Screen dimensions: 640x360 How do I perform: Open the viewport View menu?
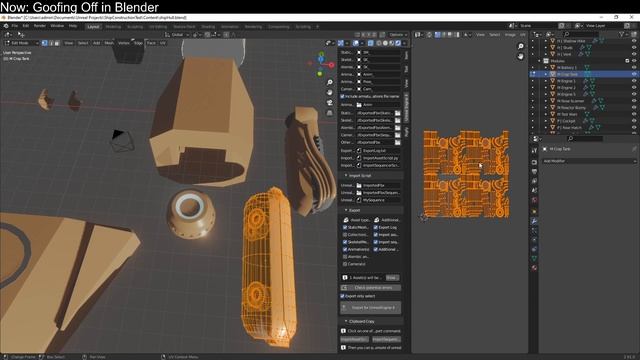pos(69,43)
